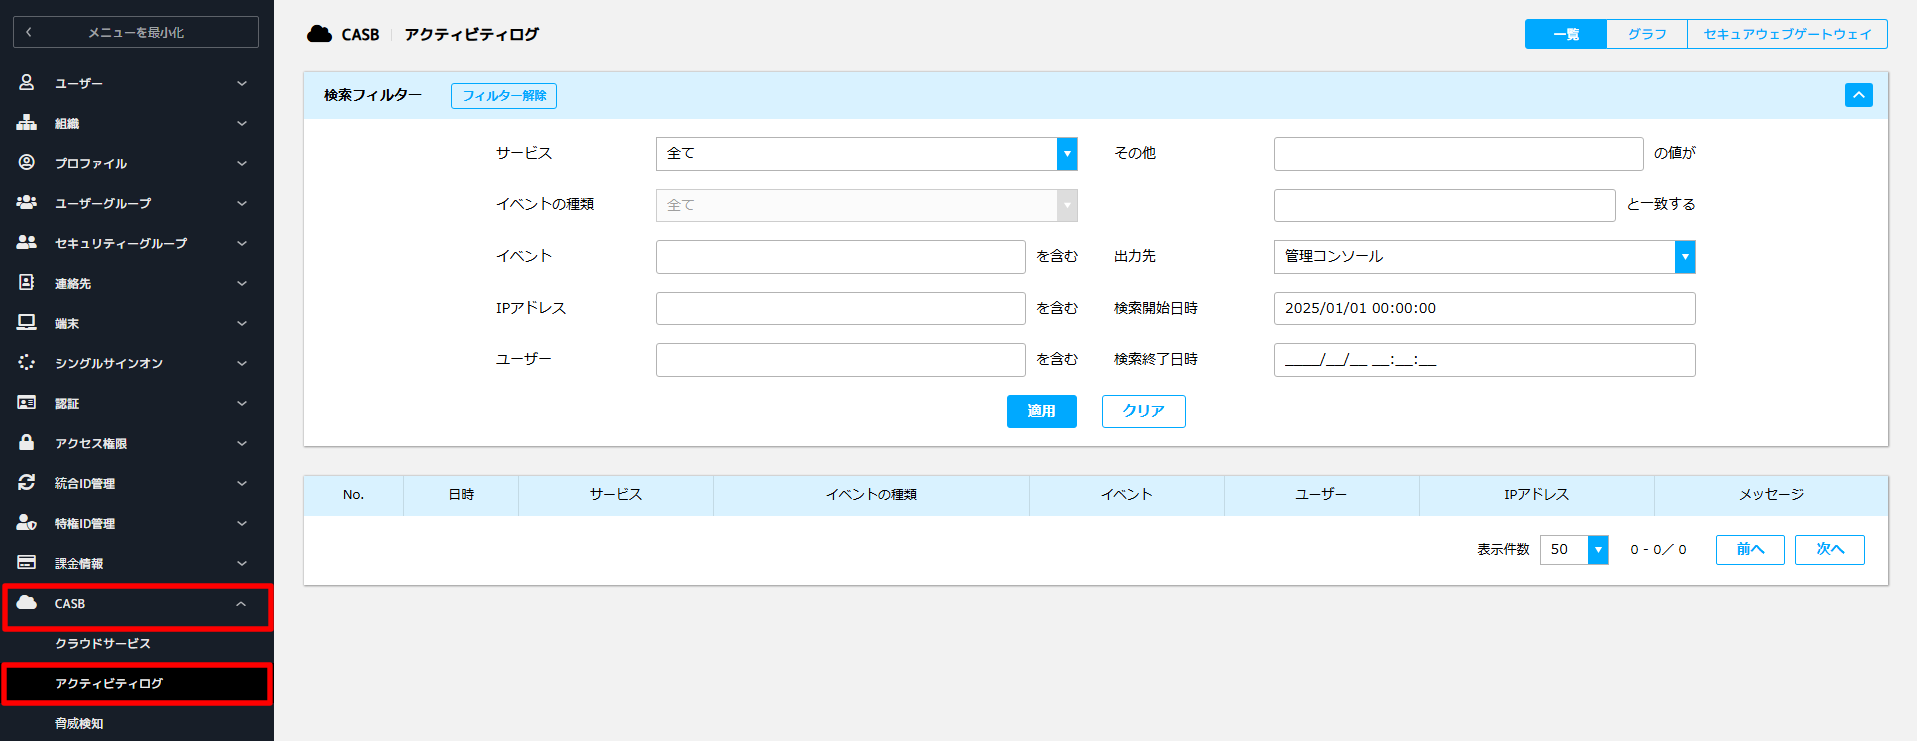
Task: Click the ユーザー column header in table
Action: tap(1321, 495)
